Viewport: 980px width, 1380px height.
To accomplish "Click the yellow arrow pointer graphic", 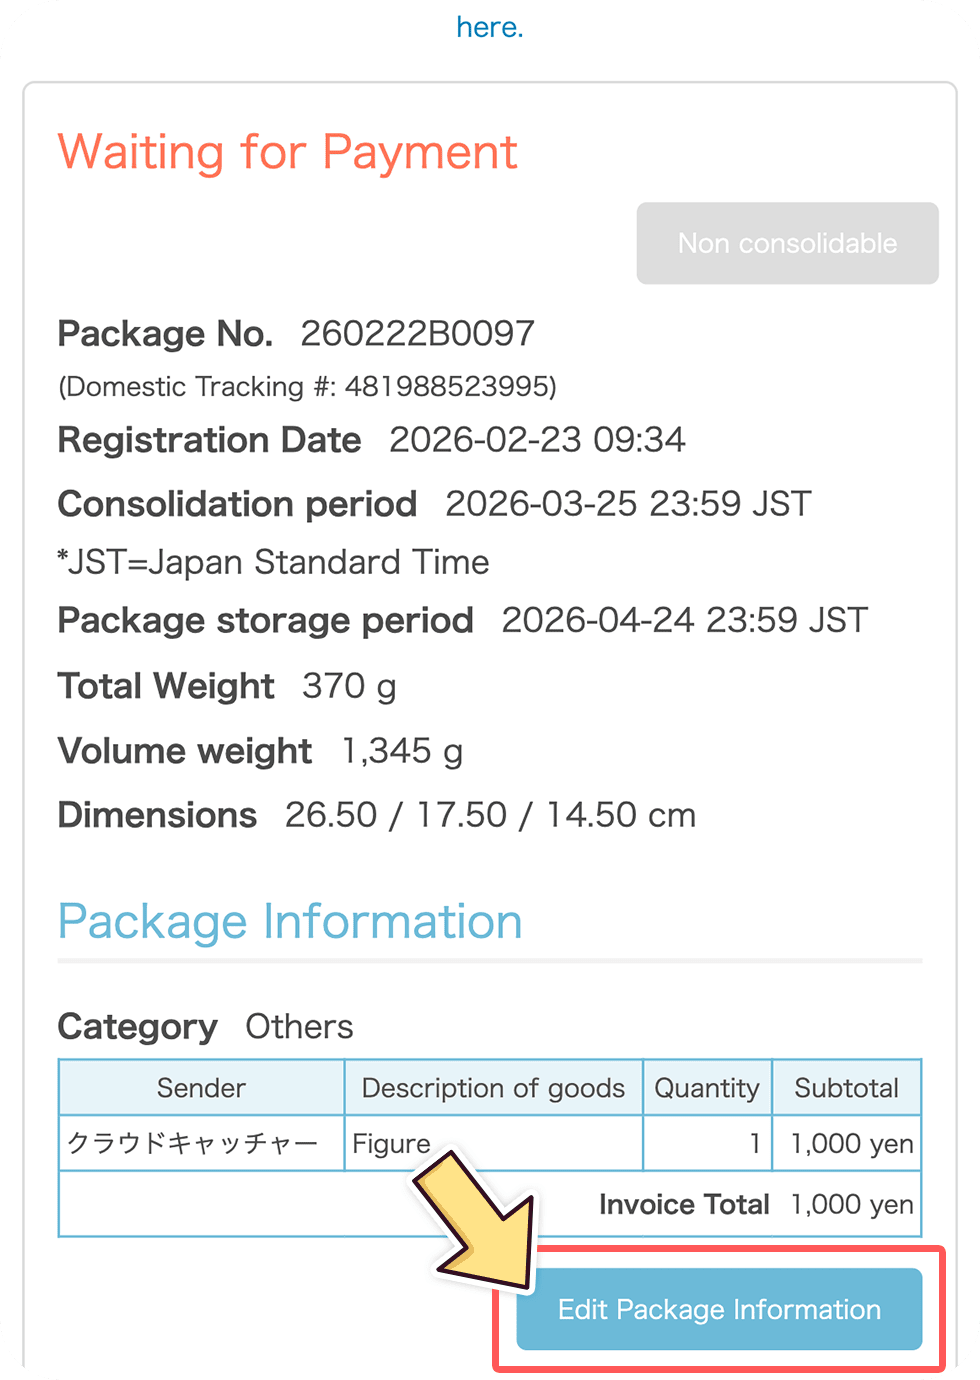I will click(x=476, y=1219).
